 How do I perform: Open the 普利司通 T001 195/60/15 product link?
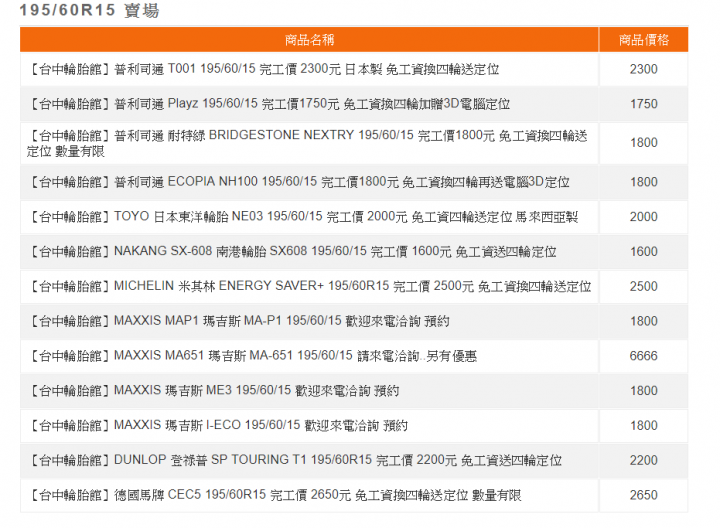(x=264, y=69)
